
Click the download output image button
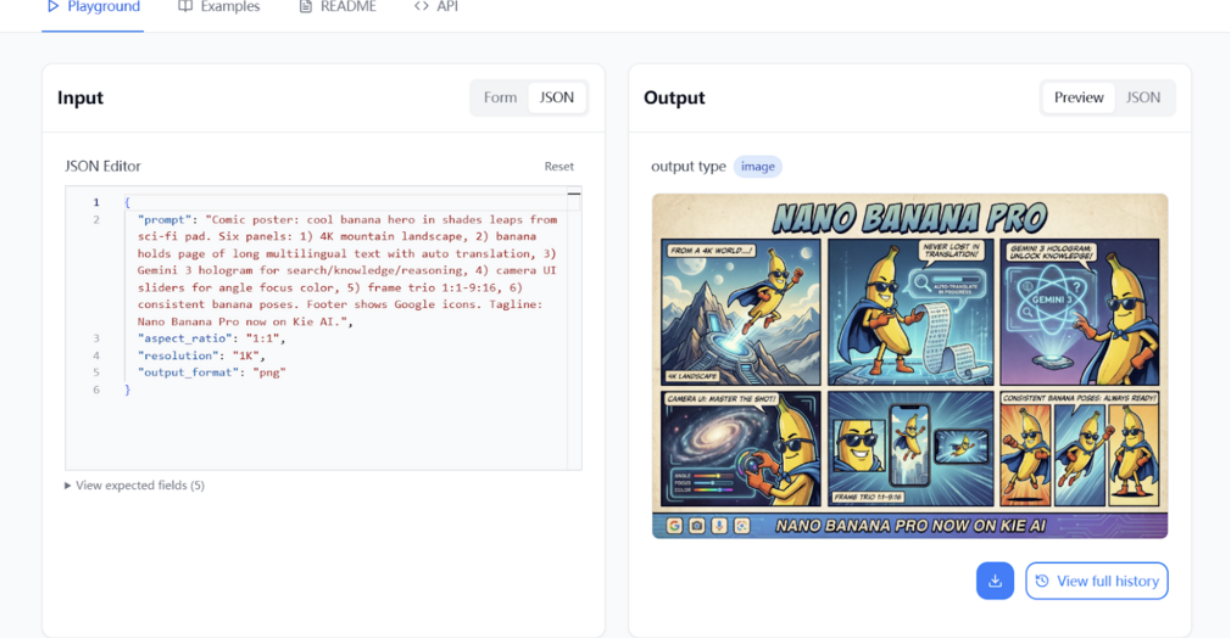tap(995, 581)
